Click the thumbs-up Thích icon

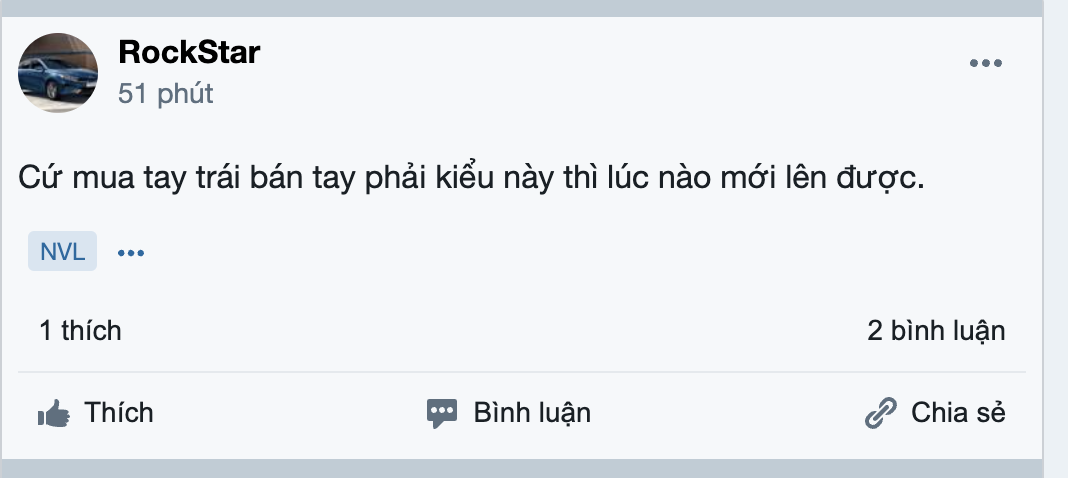[52, 412]
